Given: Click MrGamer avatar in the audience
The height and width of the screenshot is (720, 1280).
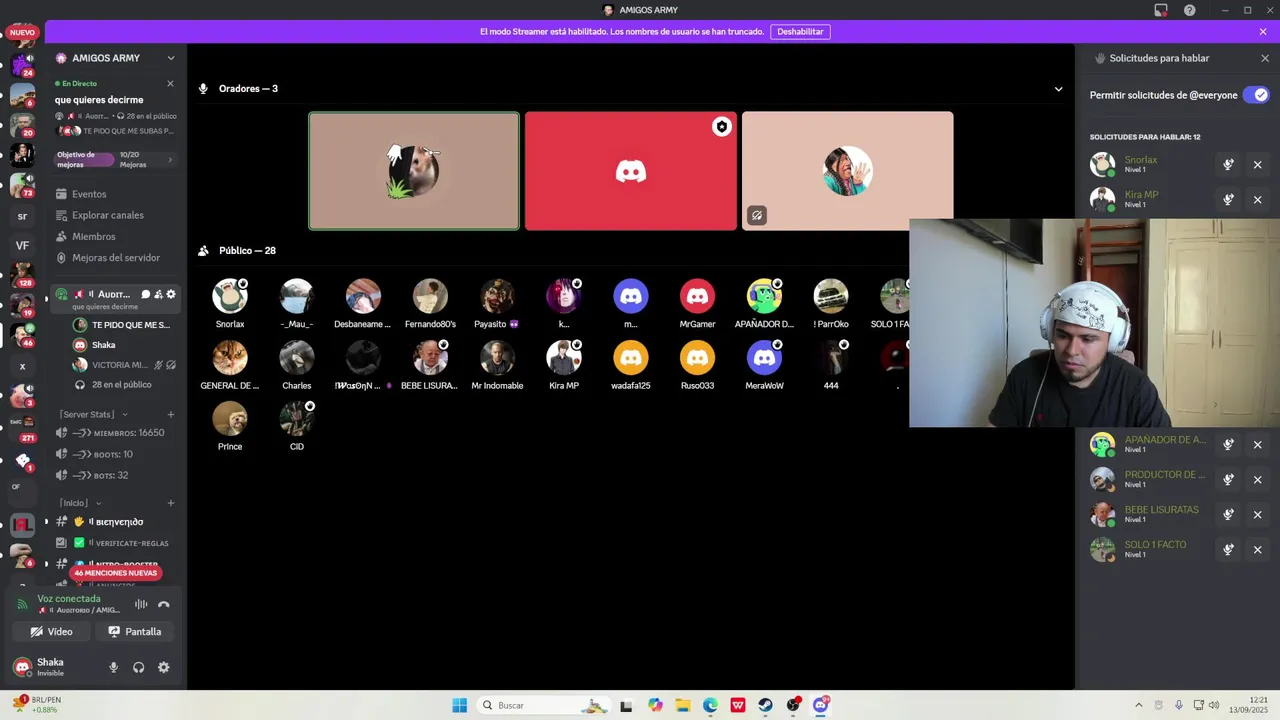Looking at the screenshot, I should coord(697,296).
